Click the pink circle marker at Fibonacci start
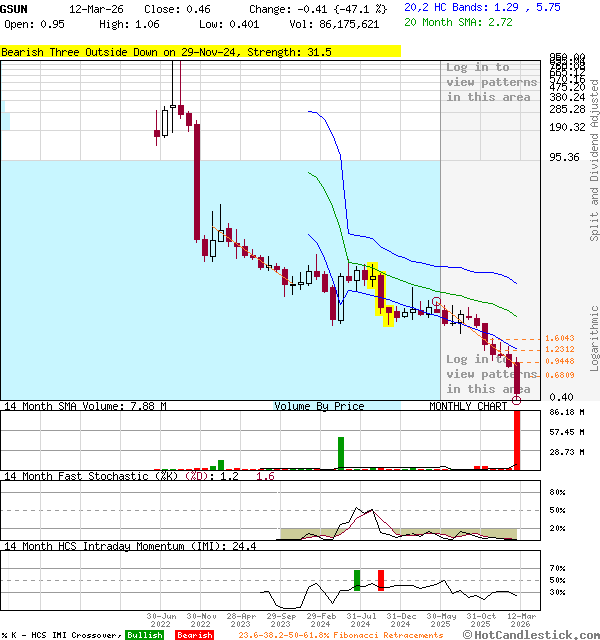The height and width of the screenshot is (640, 600). (x=436, y=301)
